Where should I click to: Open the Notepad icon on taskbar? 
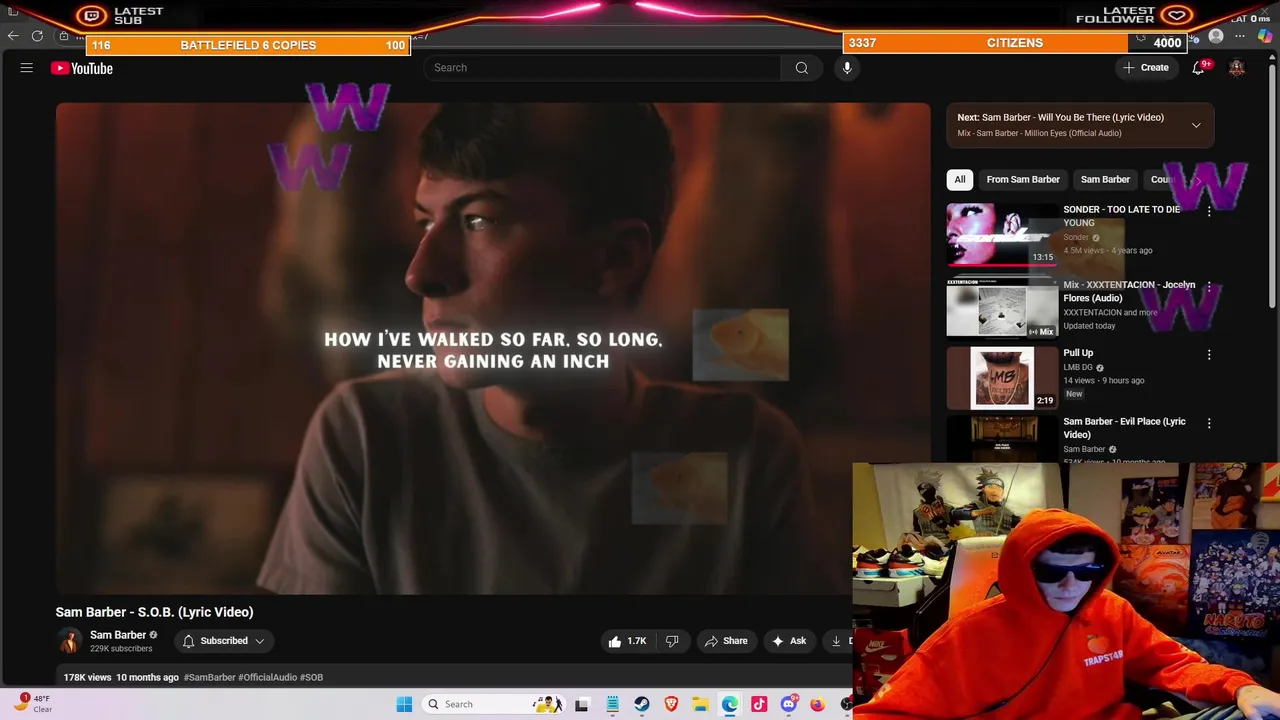click(x=612, y=704)
